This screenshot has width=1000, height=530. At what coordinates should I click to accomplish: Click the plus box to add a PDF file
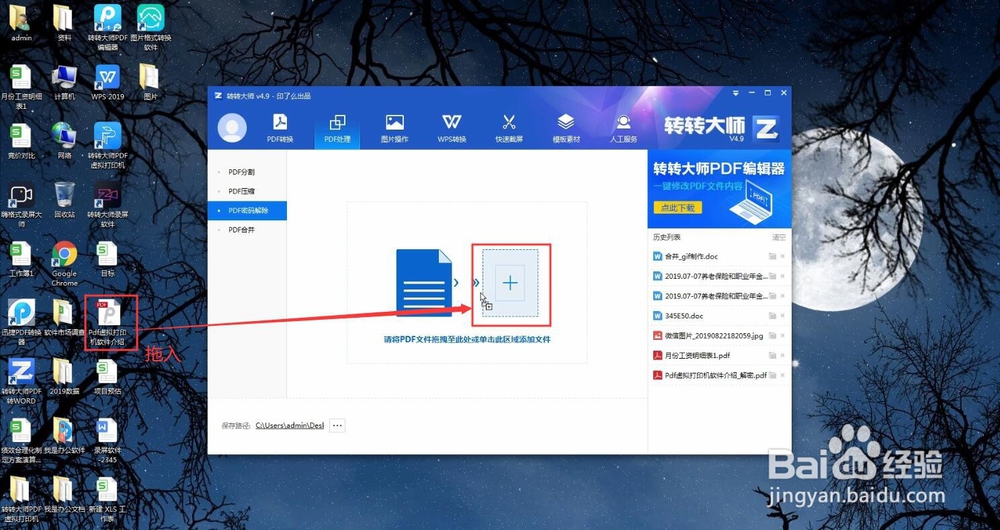click(510, 283)
